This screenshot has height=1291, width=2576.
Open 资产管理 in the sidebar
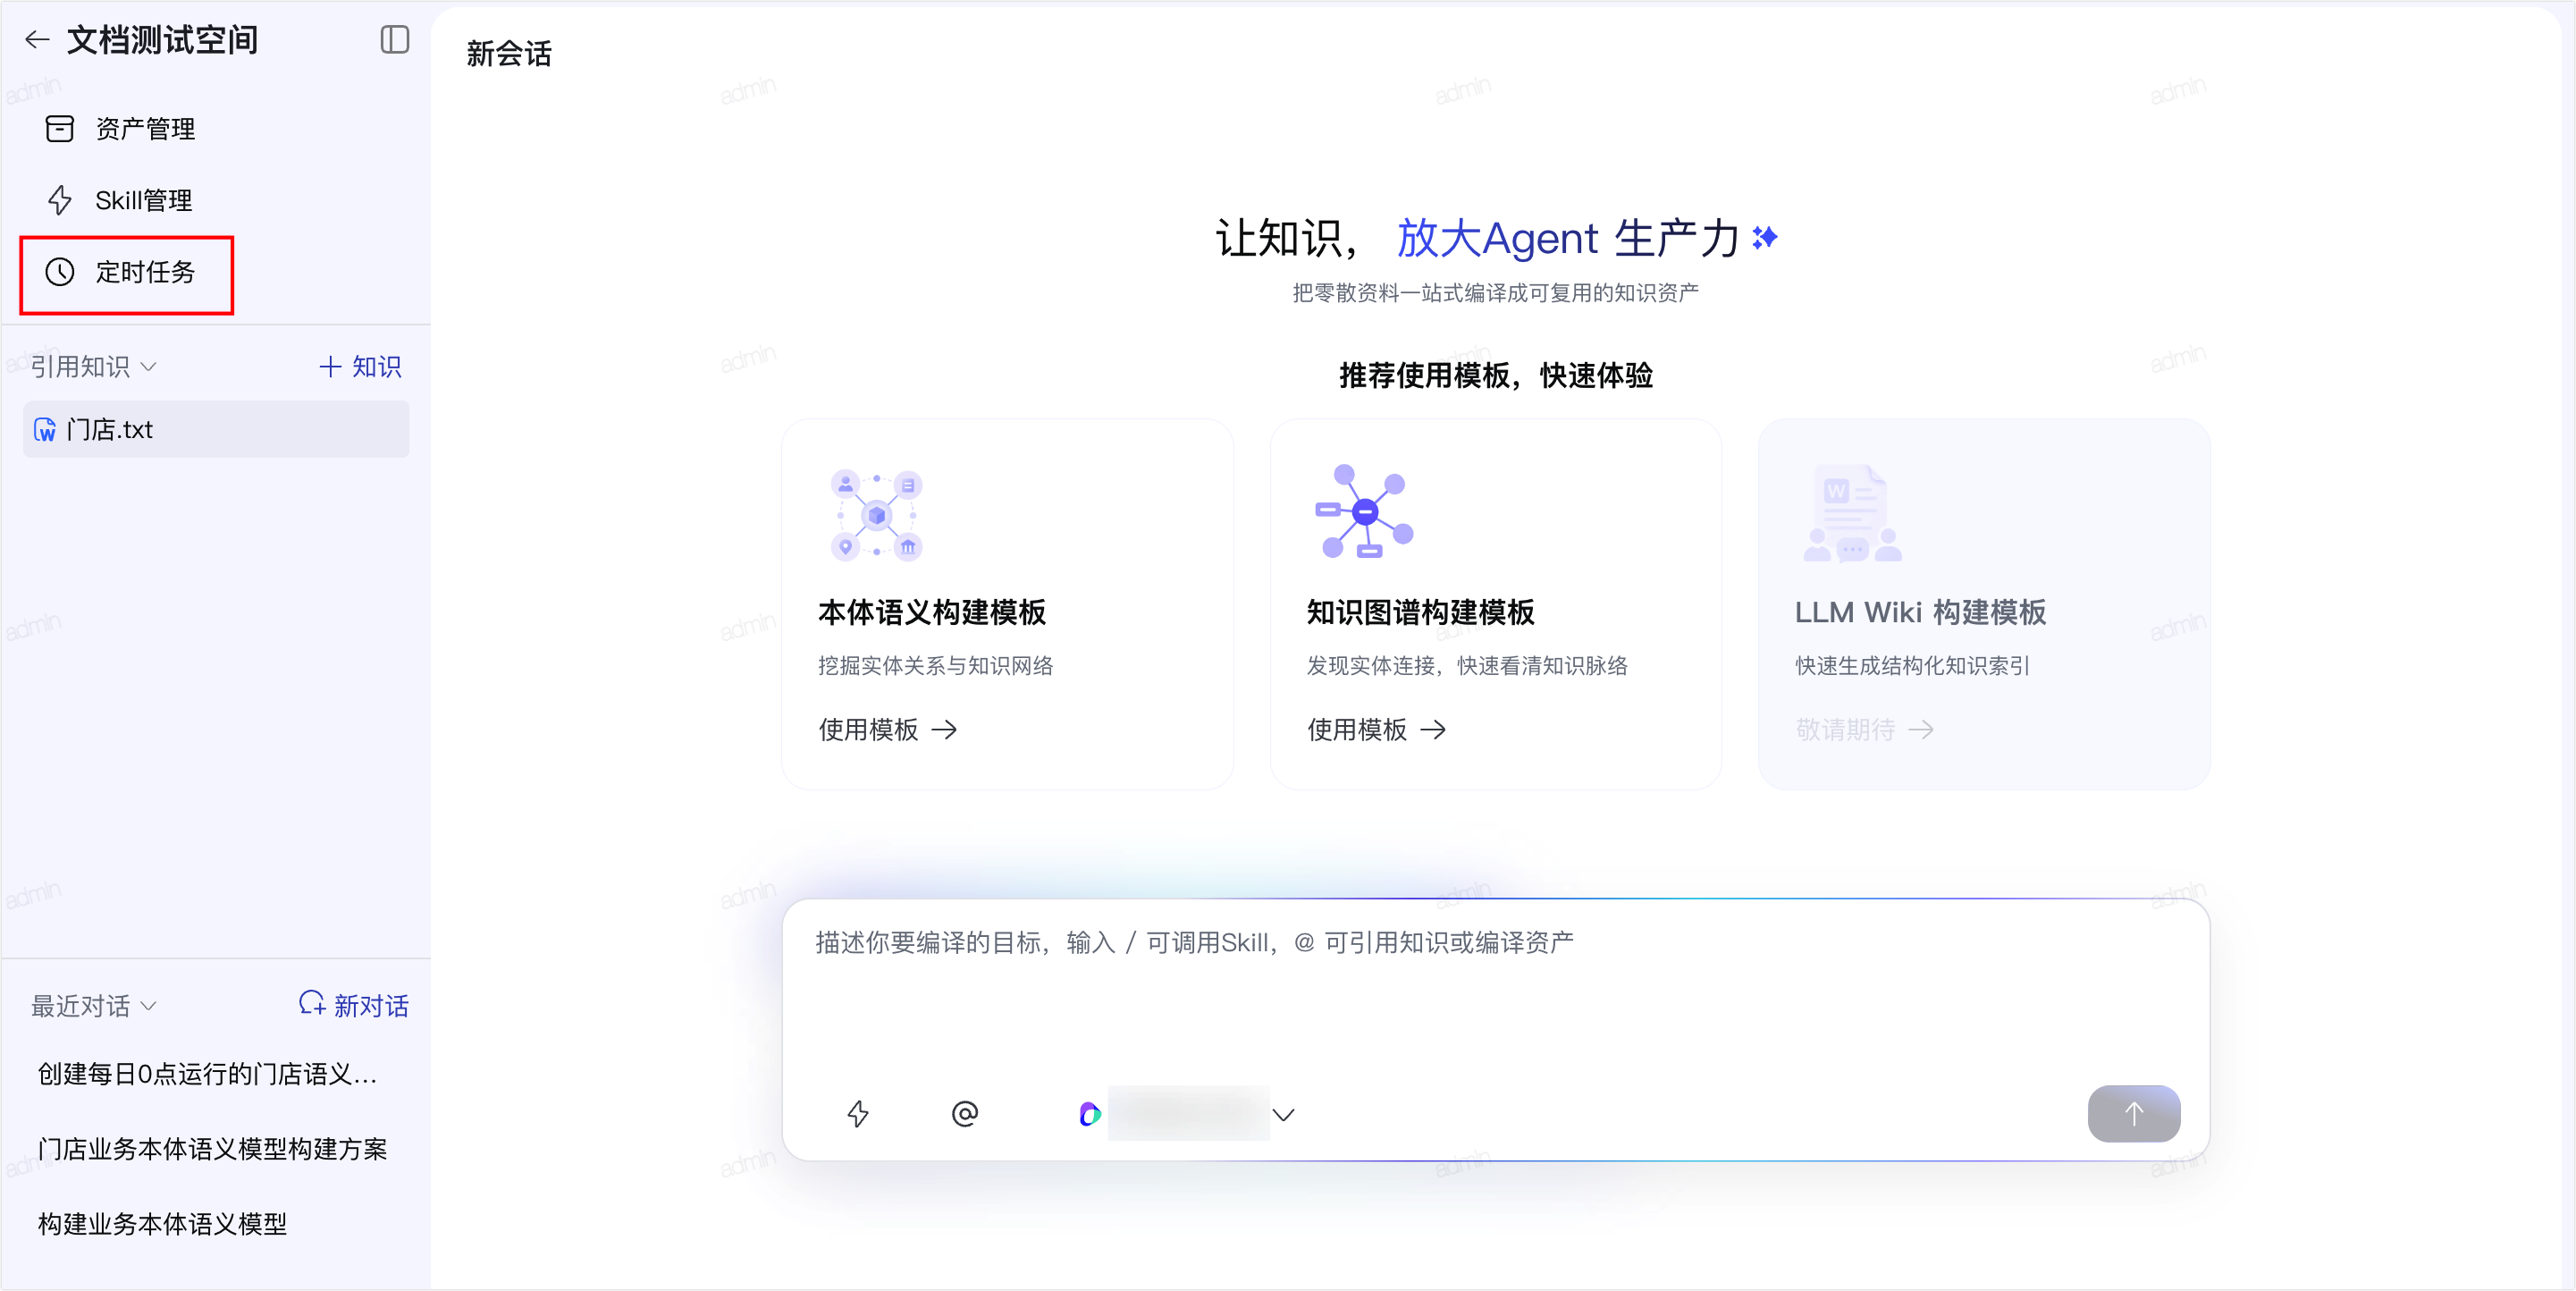click(145, 129)
